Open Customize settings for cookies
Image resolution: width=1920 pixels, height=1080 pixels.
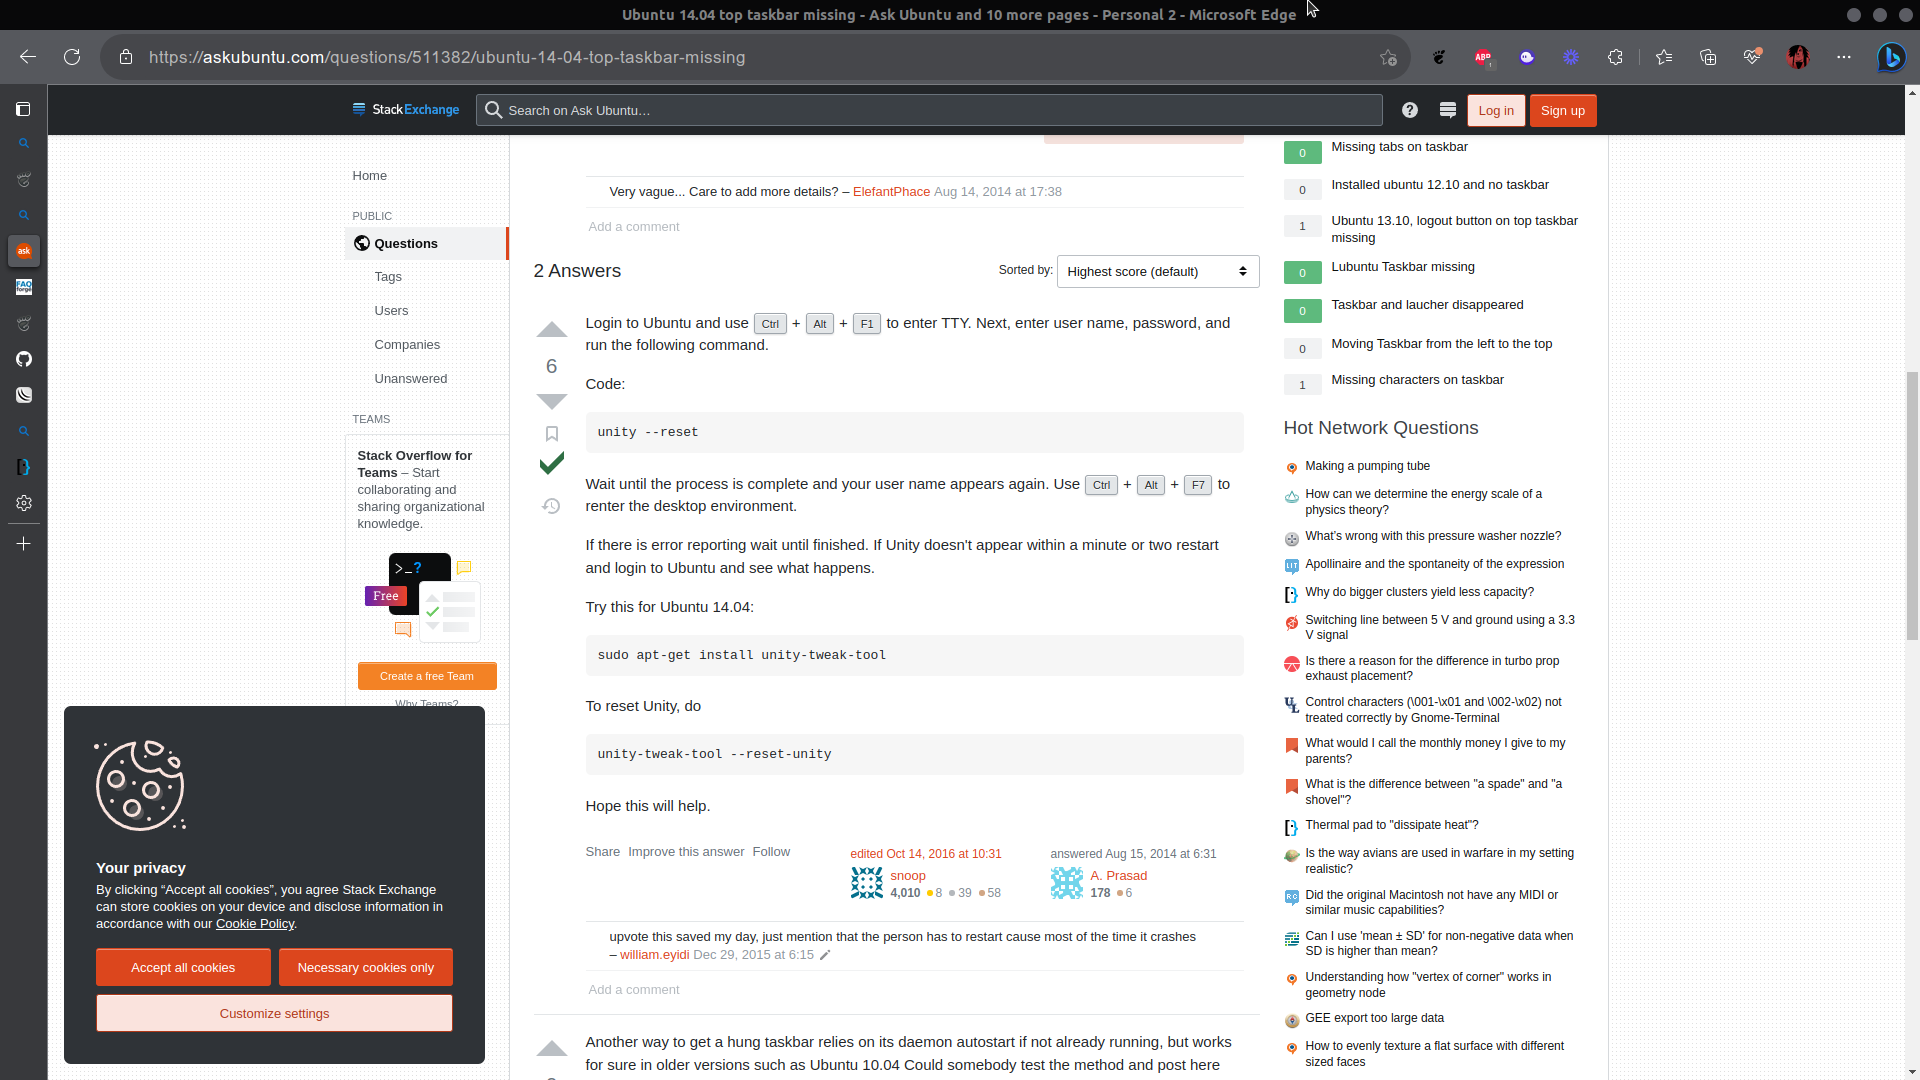click(274, 1013)
